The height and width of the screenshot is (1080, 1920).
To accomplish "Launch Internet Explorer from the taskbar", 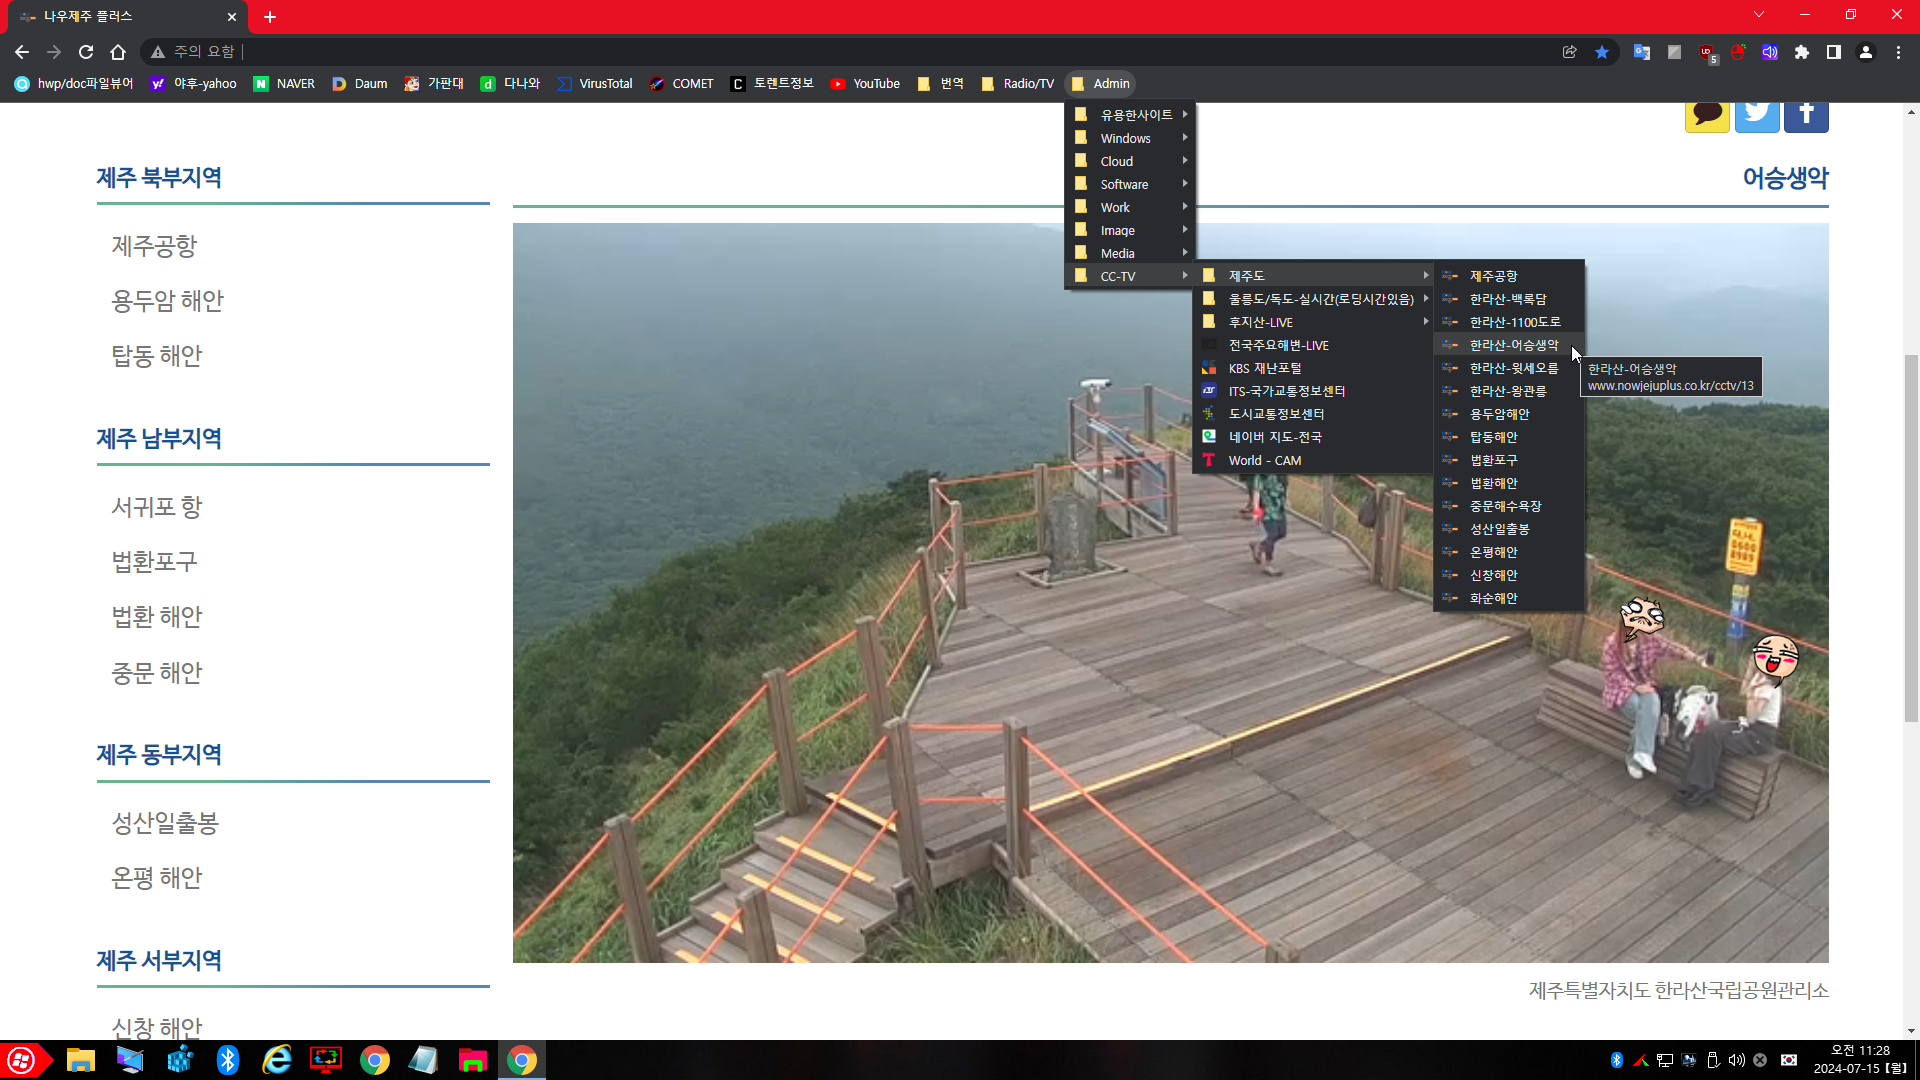I will coord(276,1060).
